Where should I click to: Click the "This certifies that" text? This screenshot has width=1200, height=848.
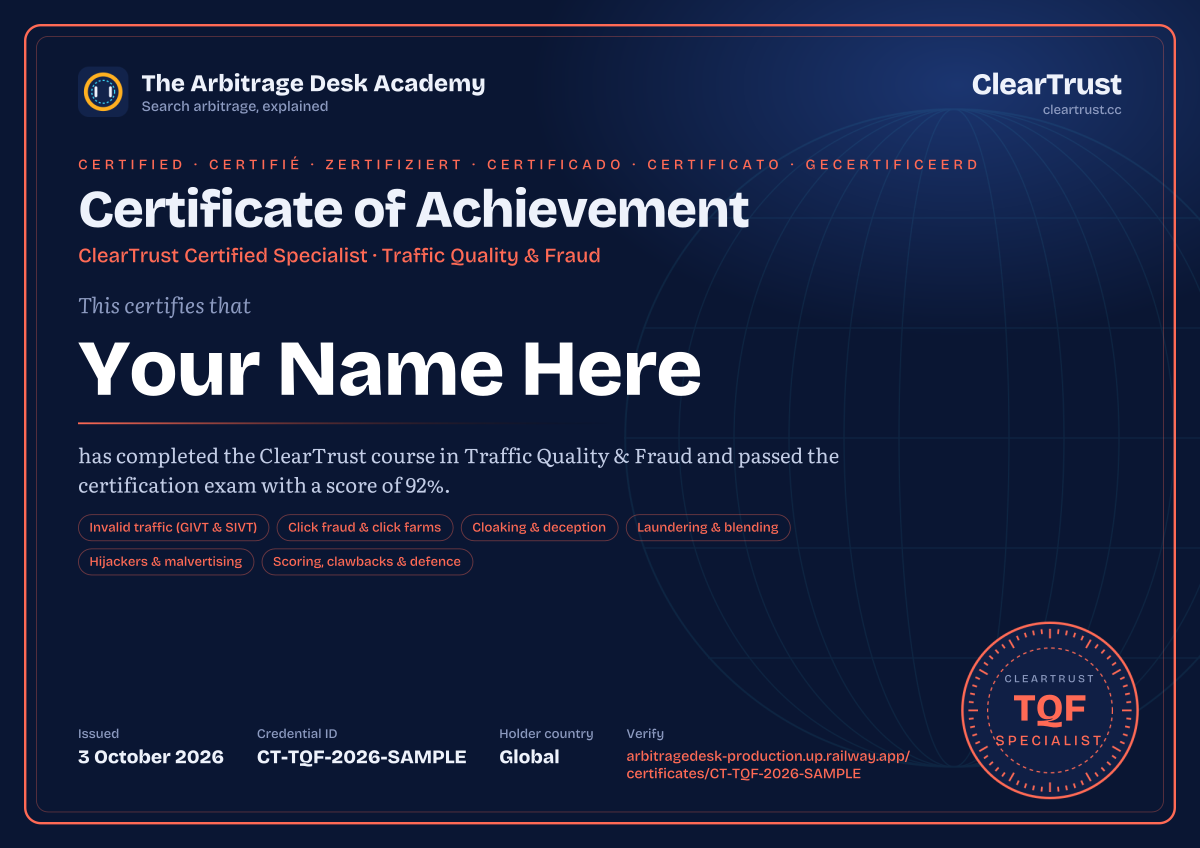click(165, 306)
